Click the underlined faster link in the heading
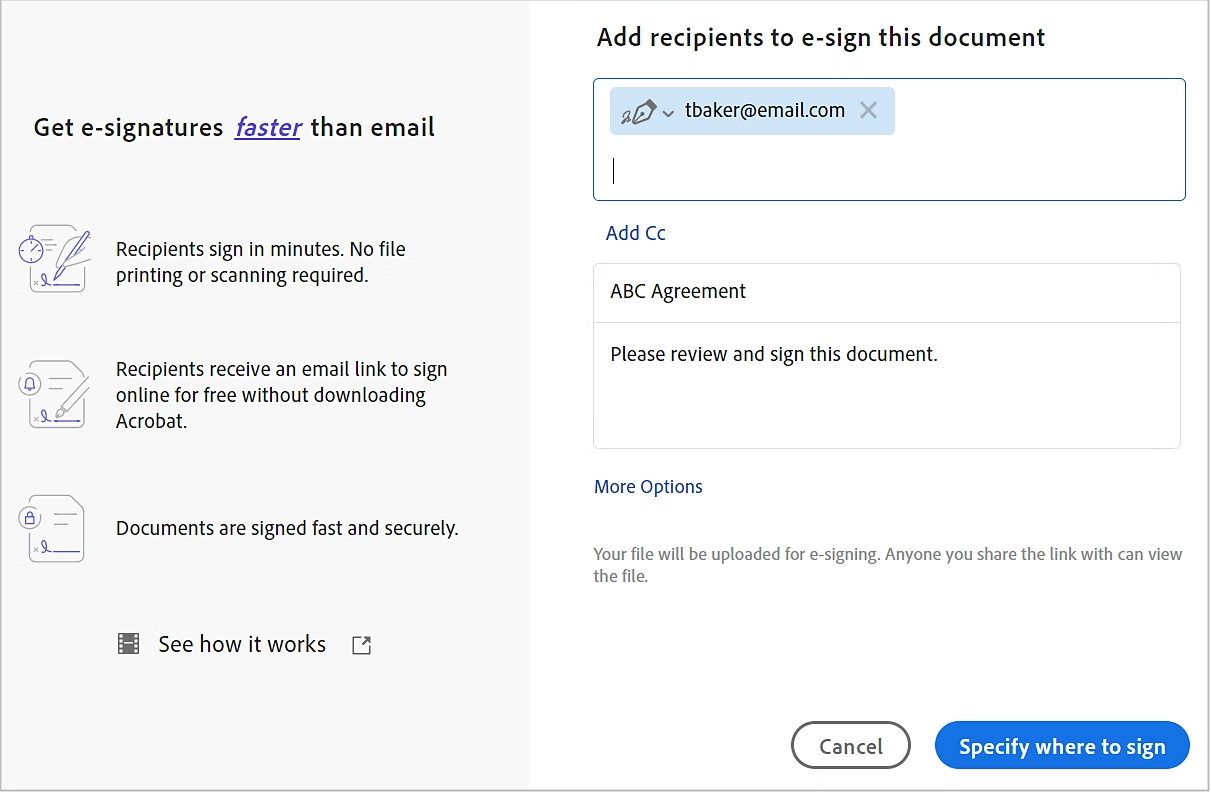 click(268, 127)
